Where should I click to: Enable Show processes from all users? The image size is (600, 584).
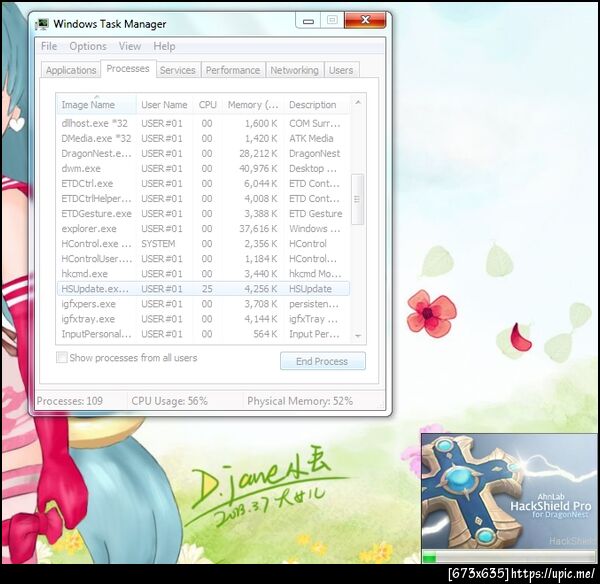61,357
